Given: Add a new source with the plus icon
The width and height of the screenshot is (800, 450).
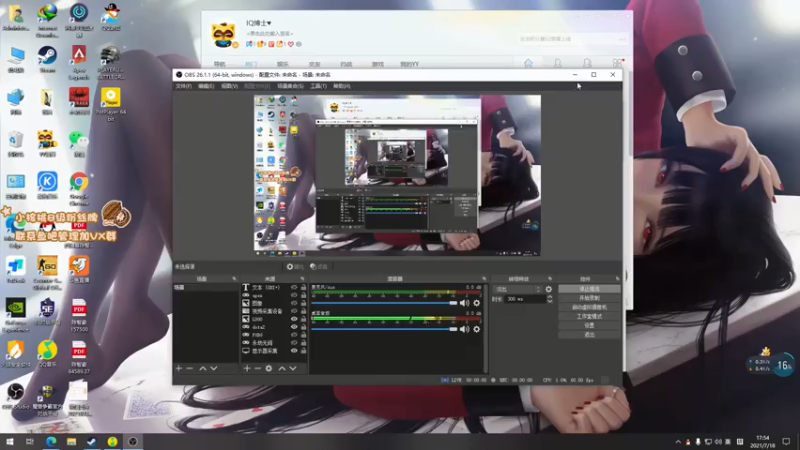Looking at the screenshot, I should tap(247, 368).
